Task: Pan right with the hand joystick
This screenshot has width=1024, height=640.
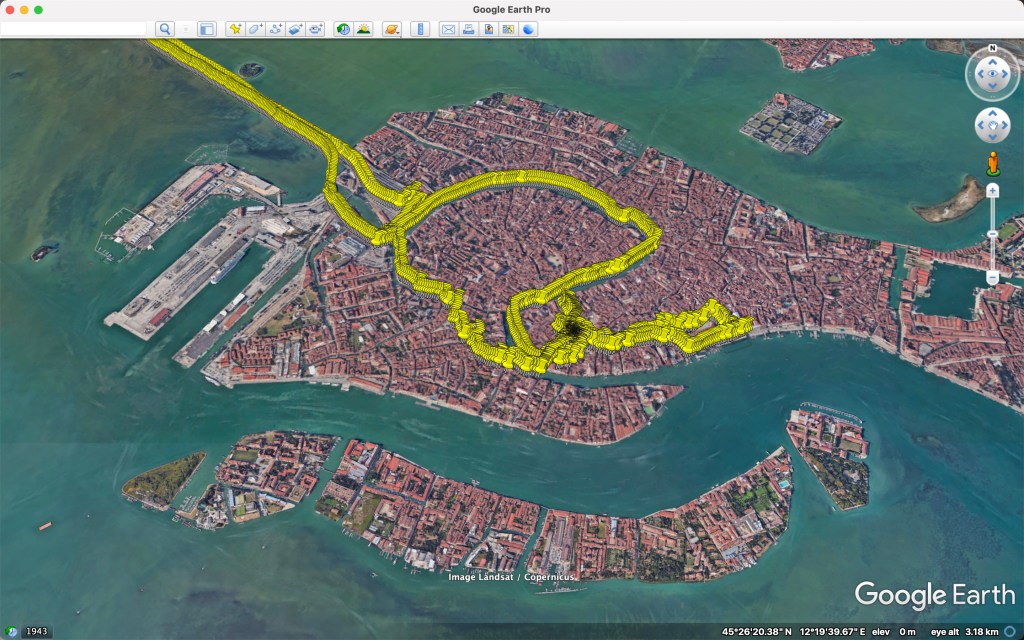Action: coord(1004,126)
